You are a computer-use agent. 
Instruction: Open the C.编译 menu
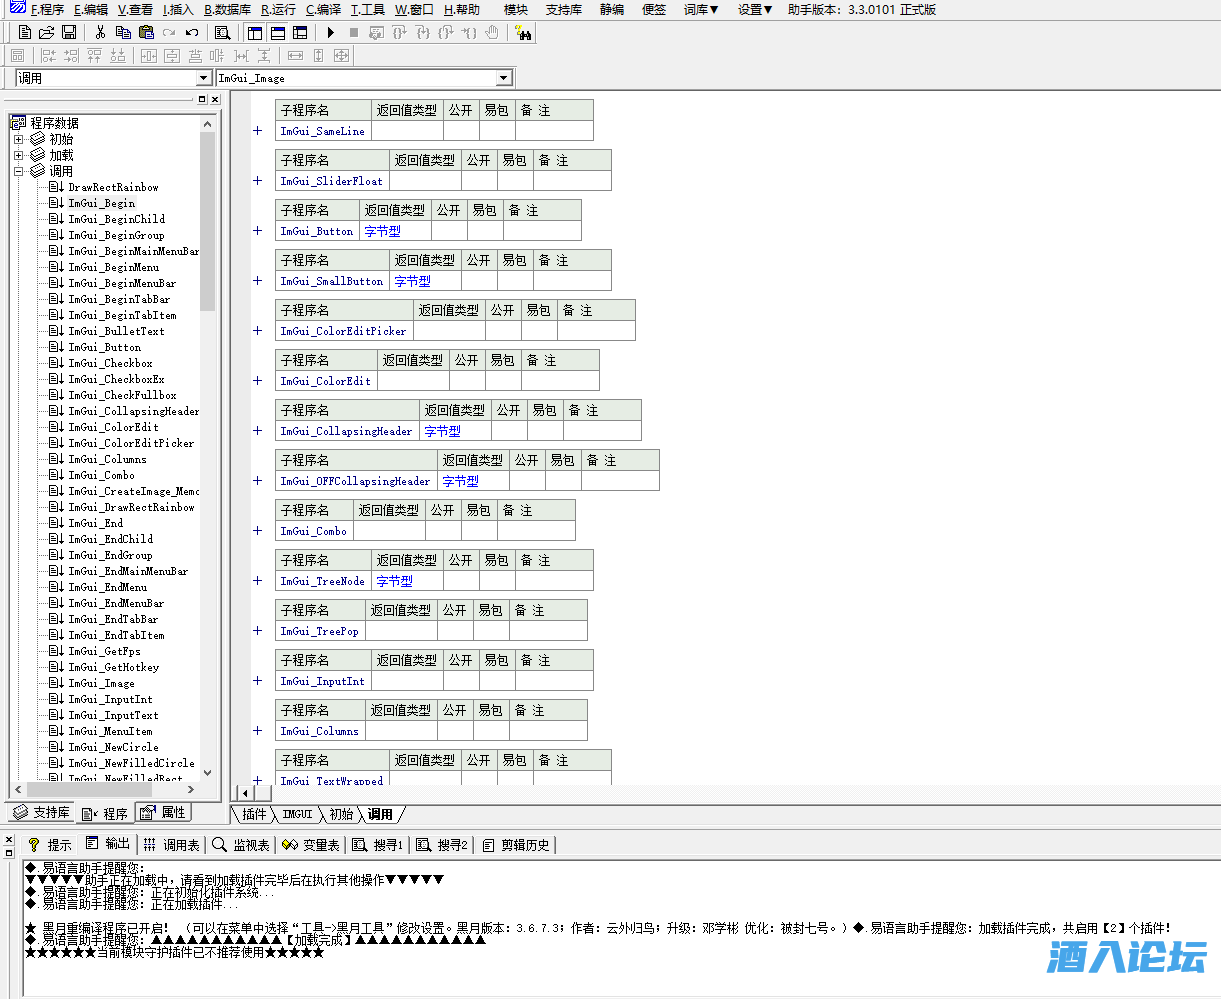pos(324,10)
